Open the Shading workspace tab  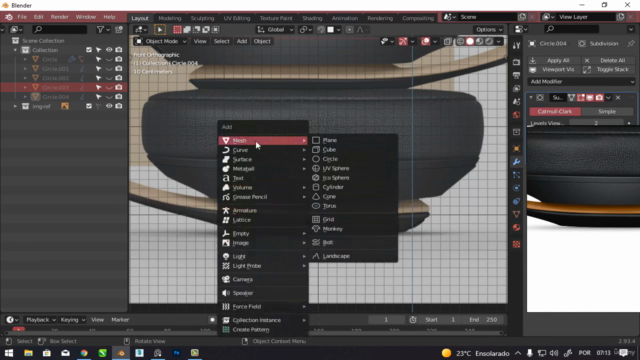(312, 18)
